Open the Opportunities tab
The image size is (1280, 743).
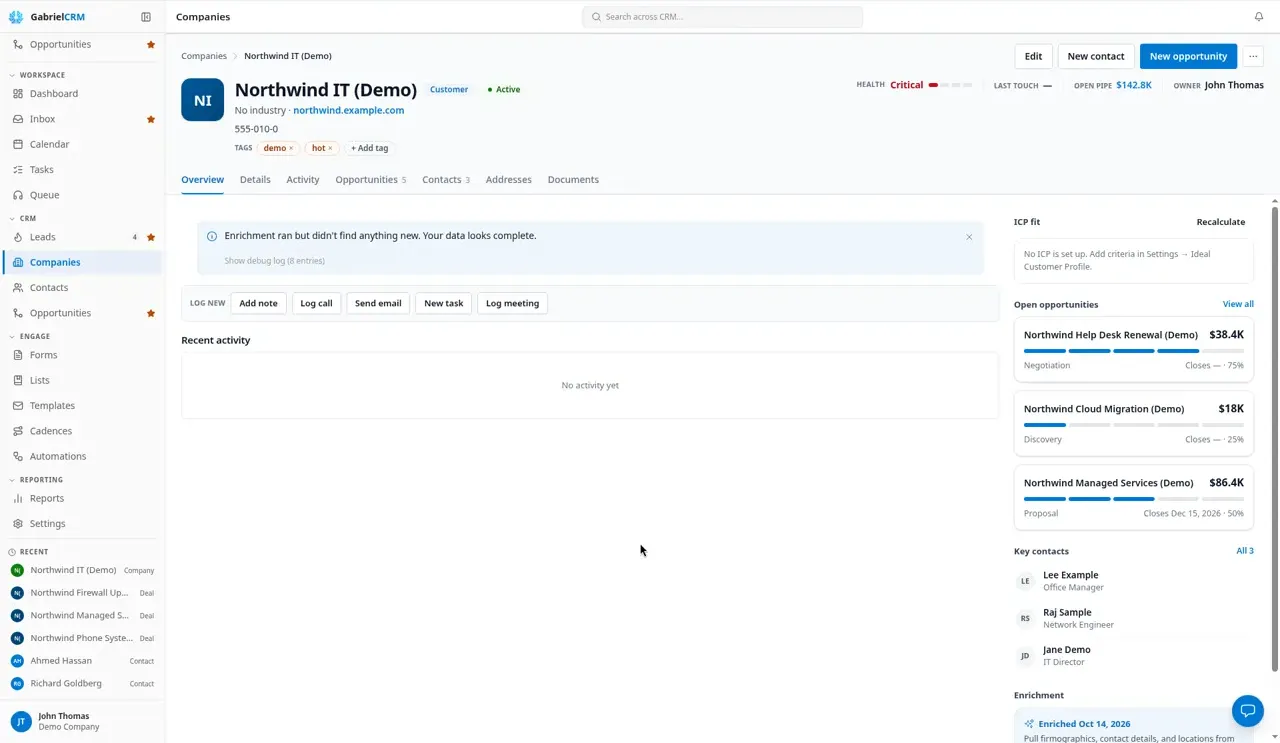tap(371, 180)
